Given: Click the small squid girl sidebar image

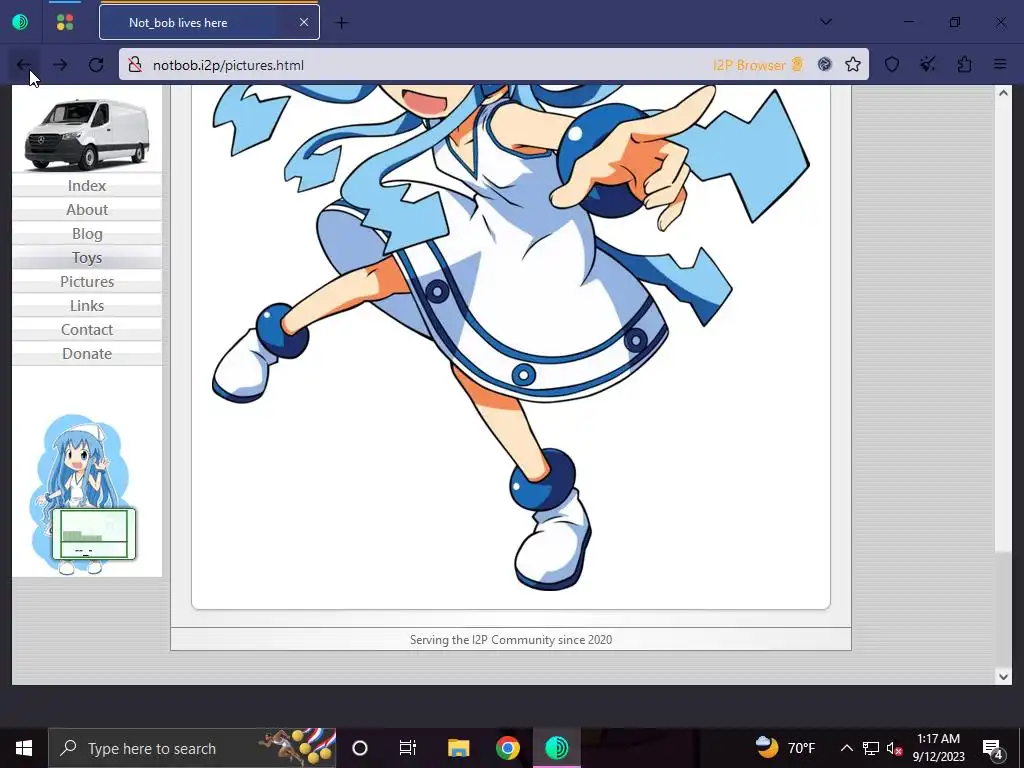Looking at the screenshot, I should pyautogui.click(x=82, y=494).
